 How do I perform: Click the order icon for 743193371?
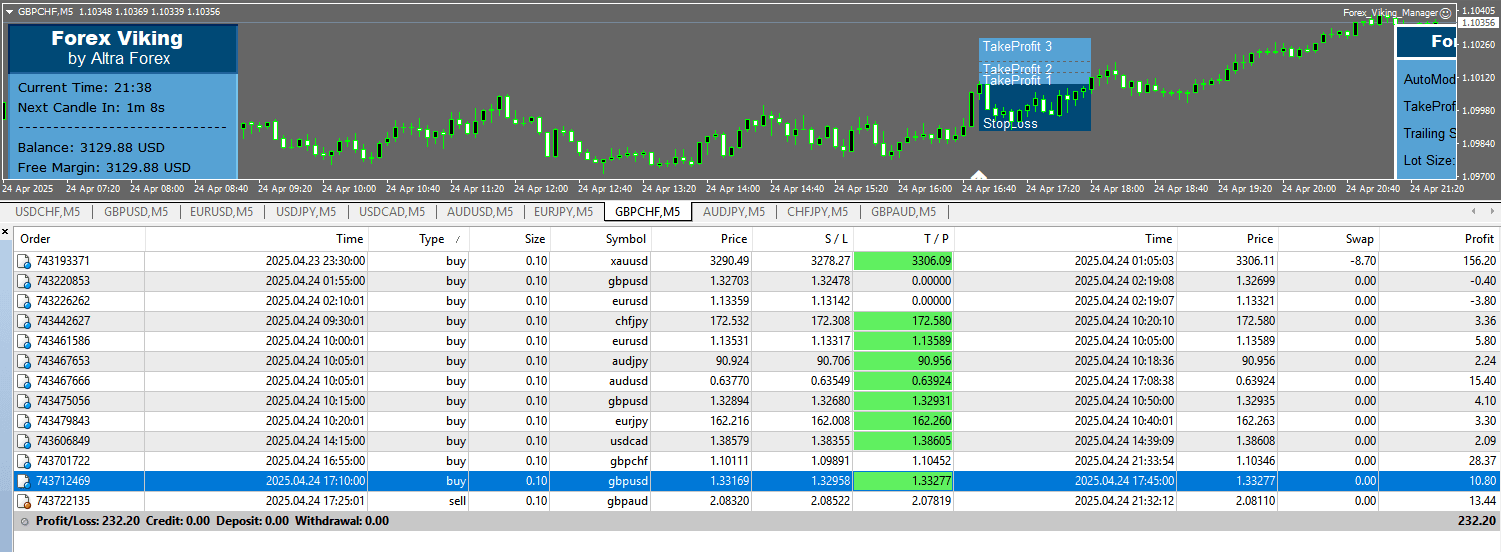click(x=24, y=261)
